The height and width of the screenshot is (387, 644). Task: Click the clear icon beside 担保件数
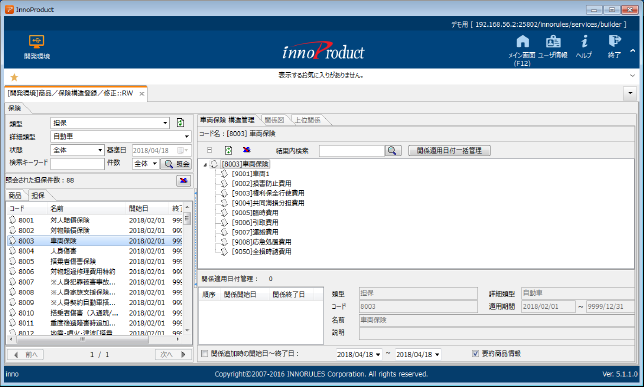coord(183,180)
